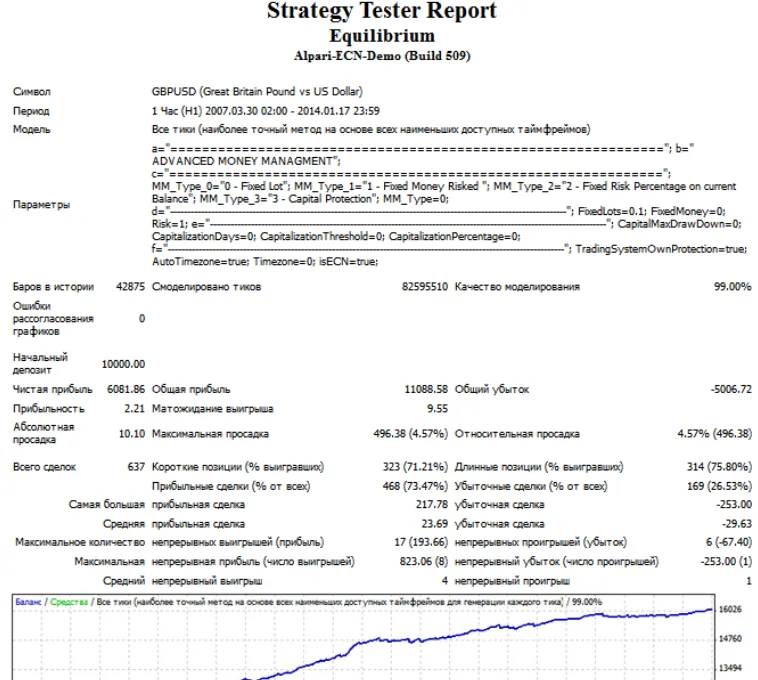Click the -5006.72 gross loss value
Screen dimensions: 758x680
pos(731,389)
